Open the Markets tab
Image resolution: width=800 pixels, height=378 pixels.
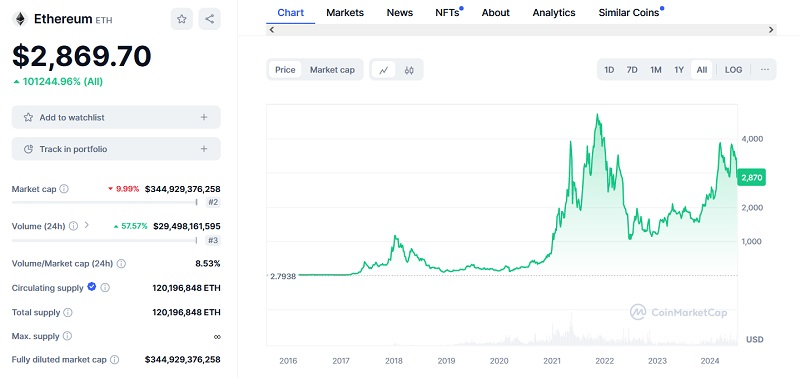point(345,13)
